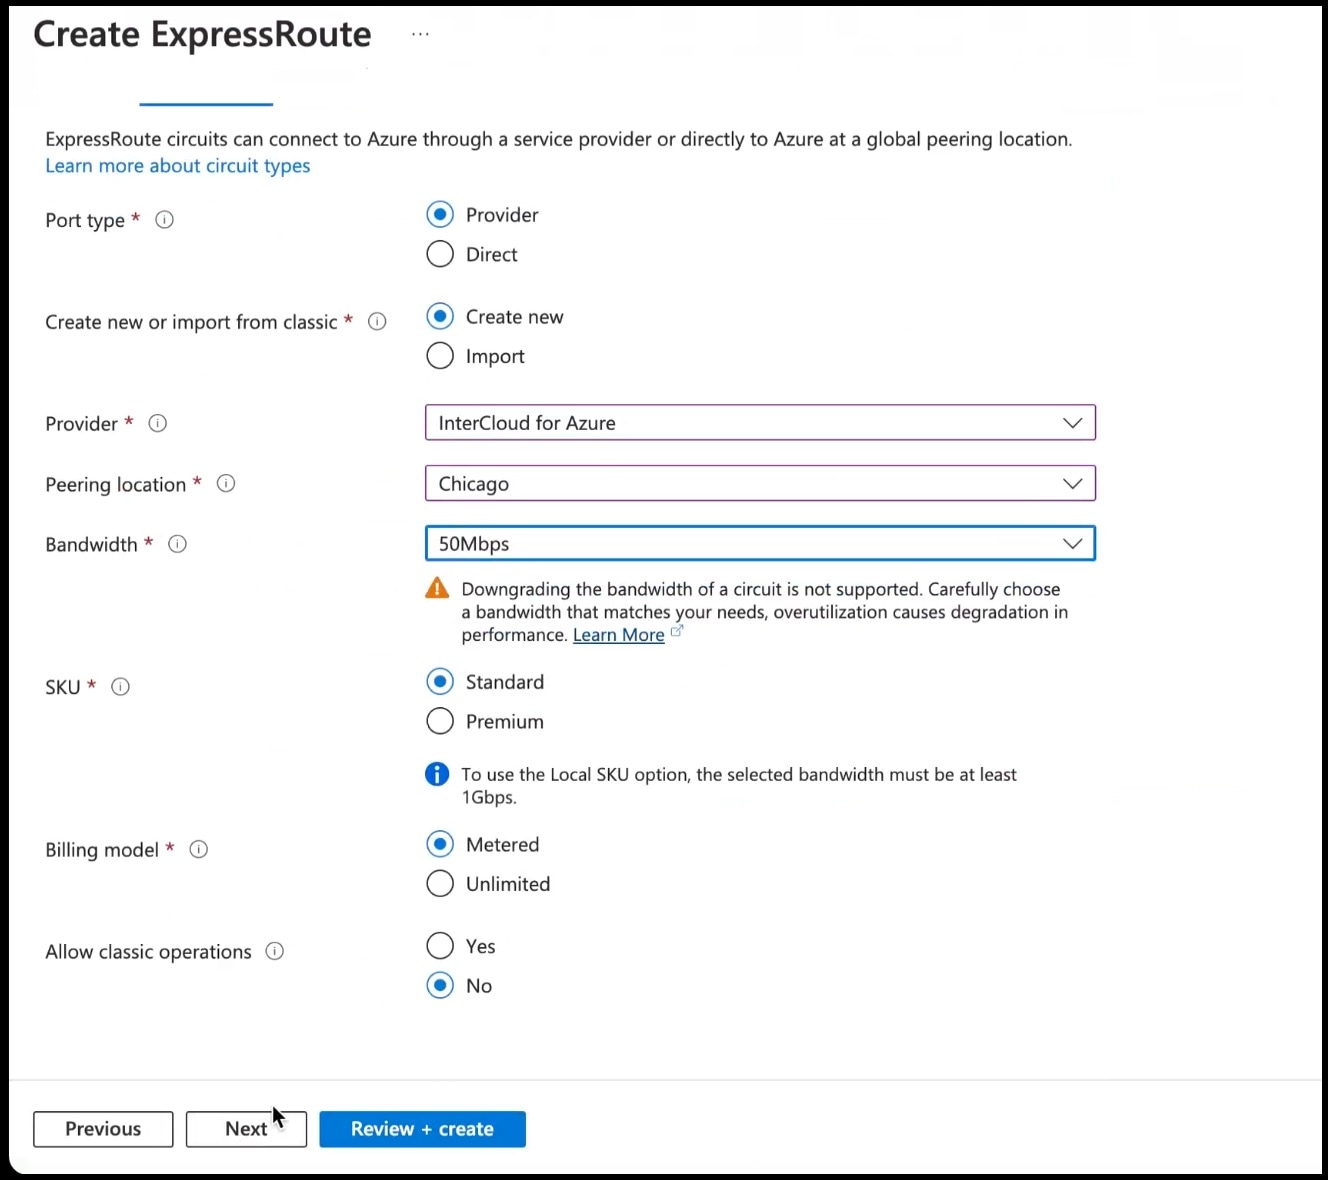Open the ellipsis menu beside Create ExpressRoute
Viewport: 1328px width, 1180px height.
coord(419,33)
